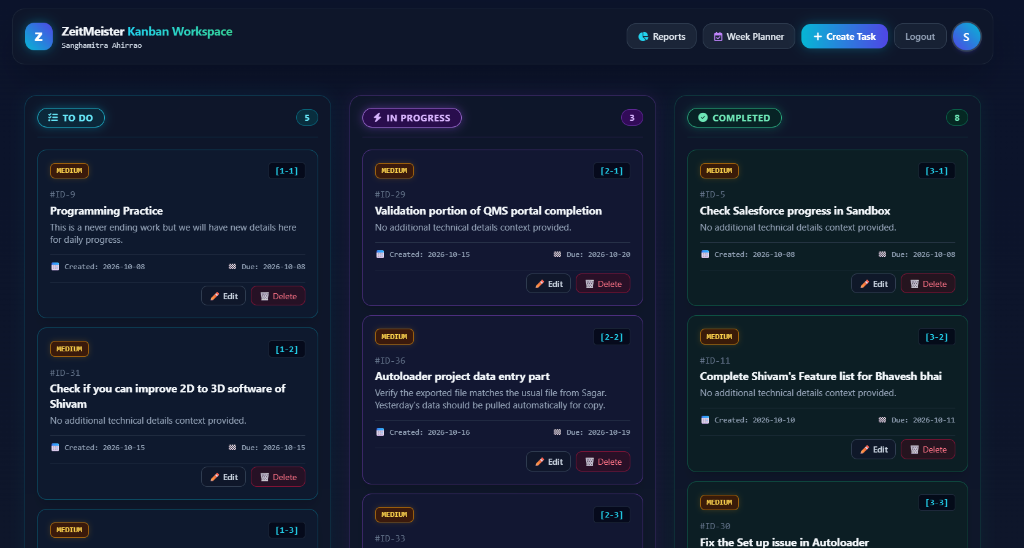Click the [3-3] position tag
This screenshot has width=1024, height=548.
(x=936, y=502)
